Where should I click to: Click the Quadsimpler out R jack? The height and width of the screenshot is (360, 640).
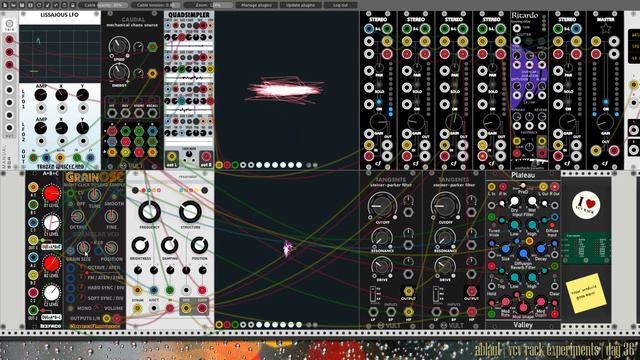point(206,156)
